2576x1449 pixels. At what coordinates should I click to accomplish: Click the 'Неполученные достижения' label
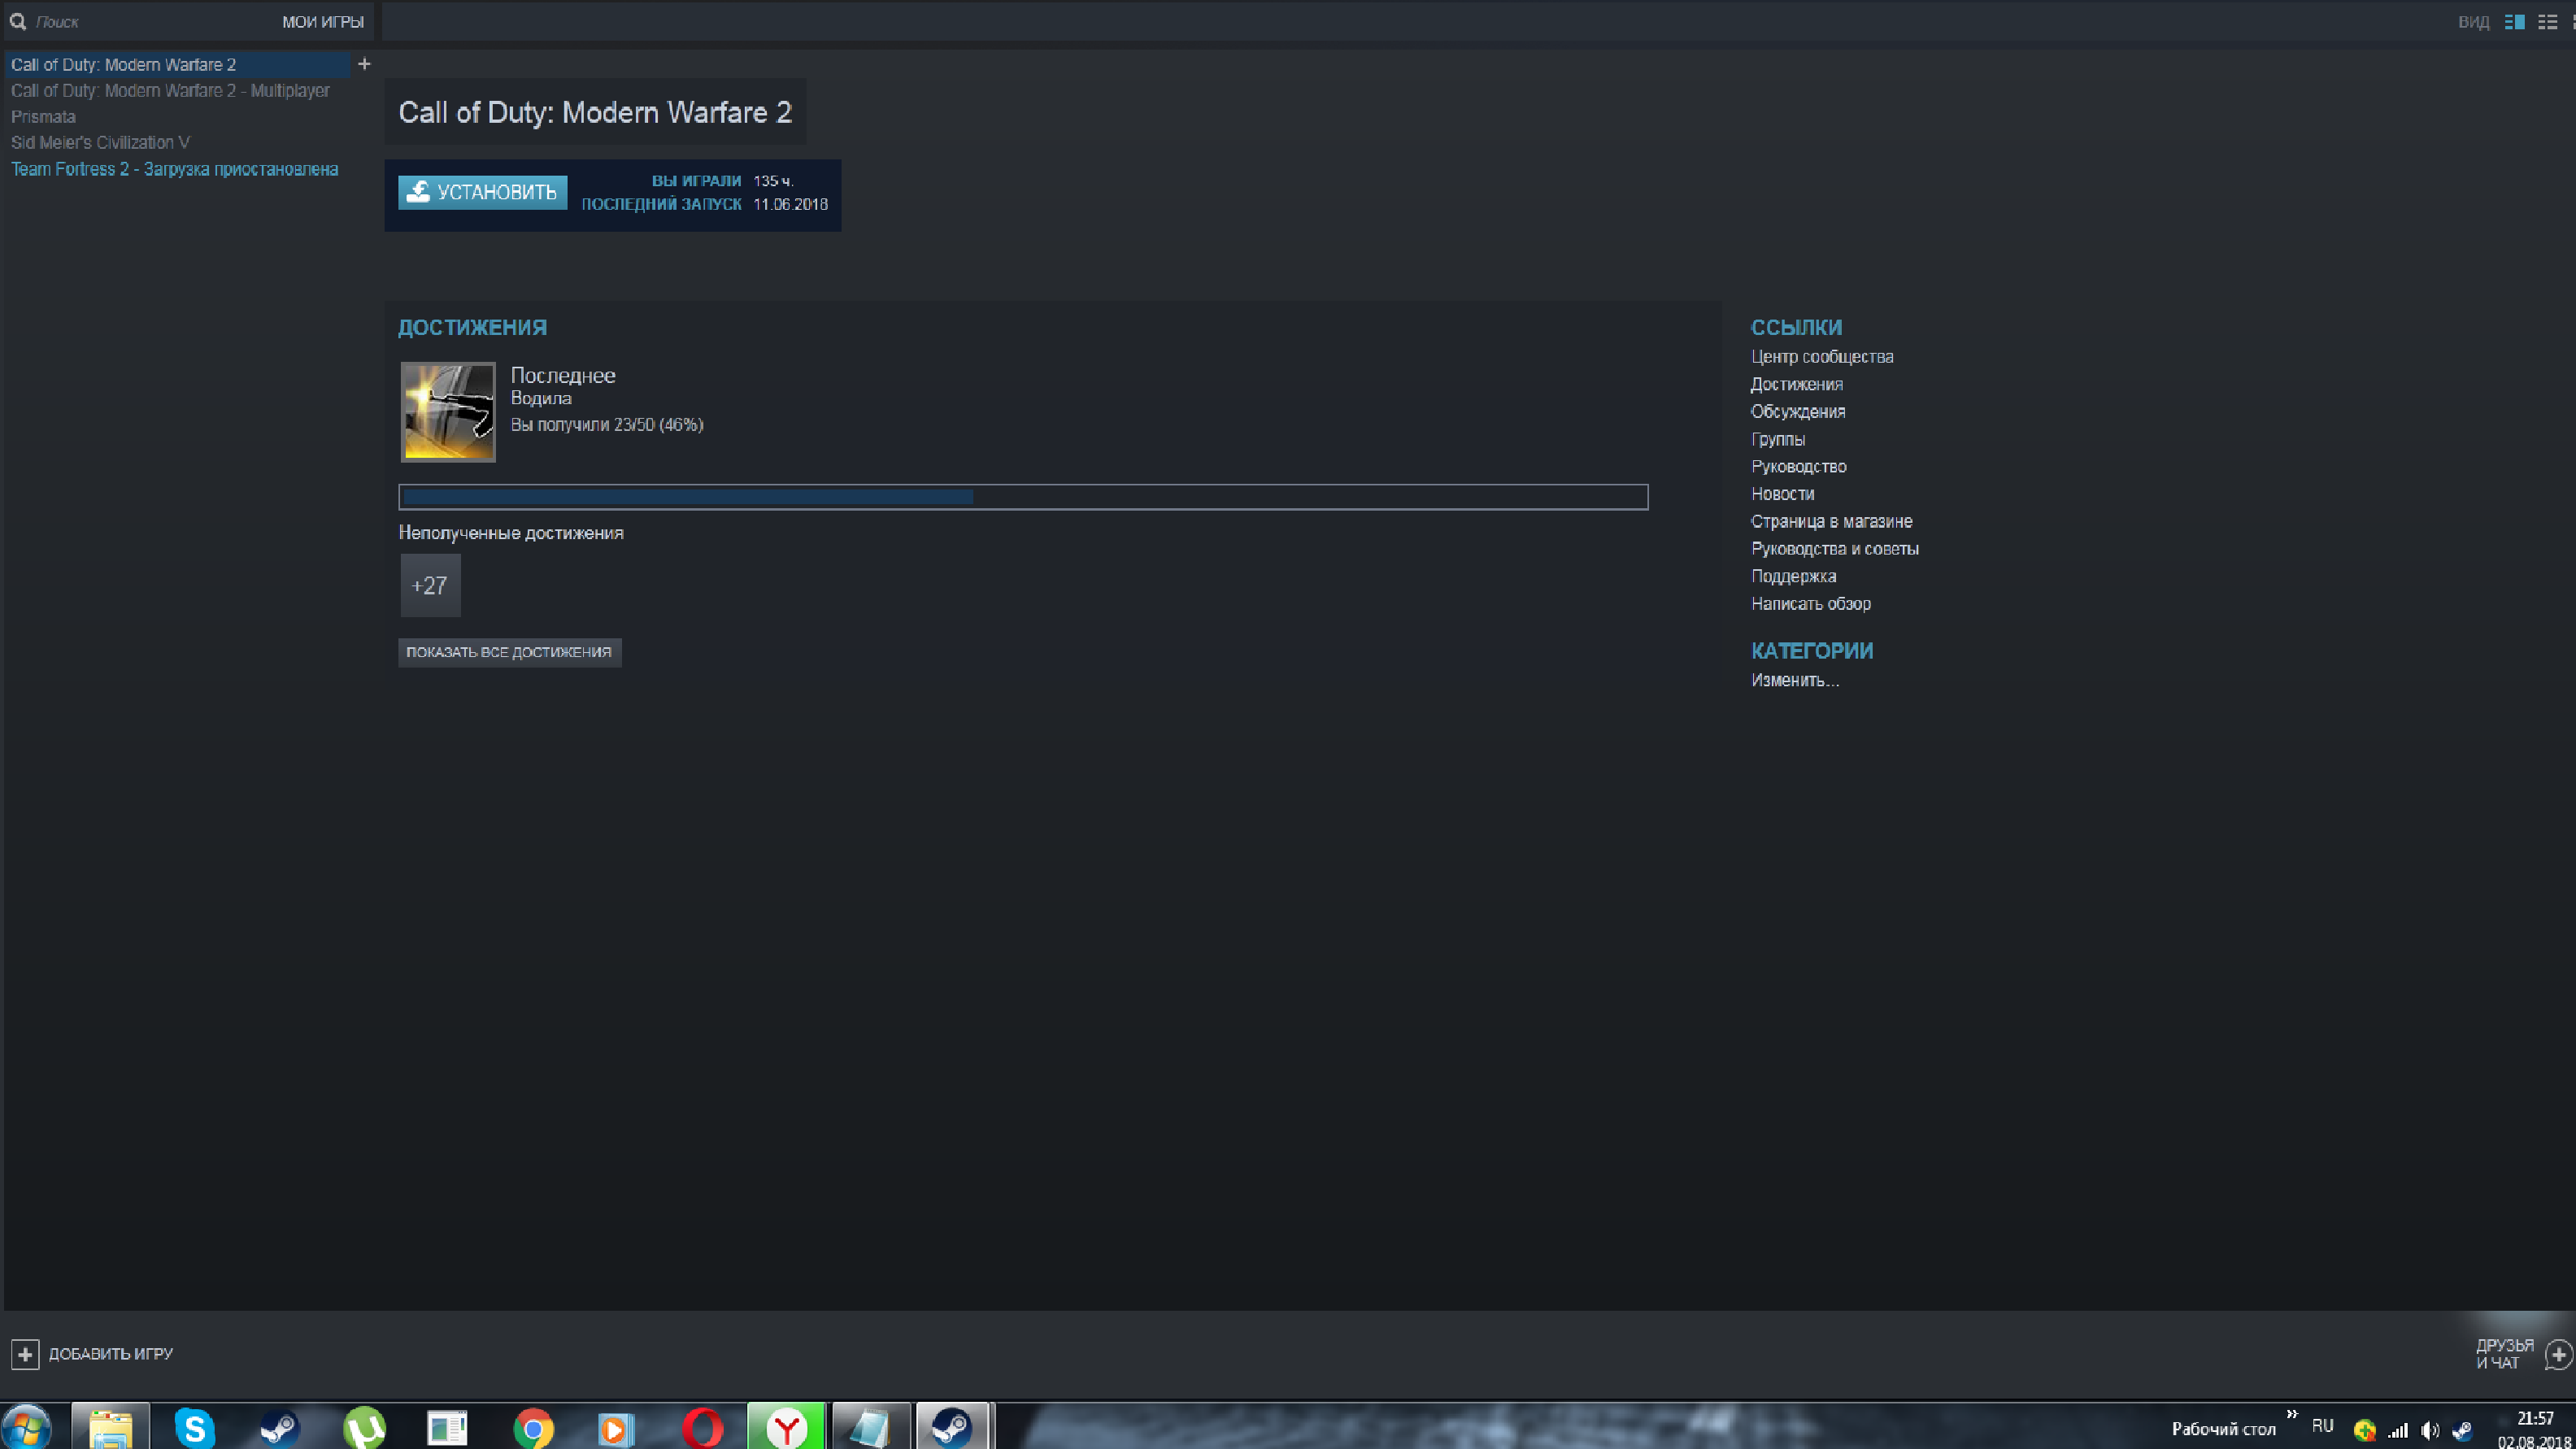point(511,533)
